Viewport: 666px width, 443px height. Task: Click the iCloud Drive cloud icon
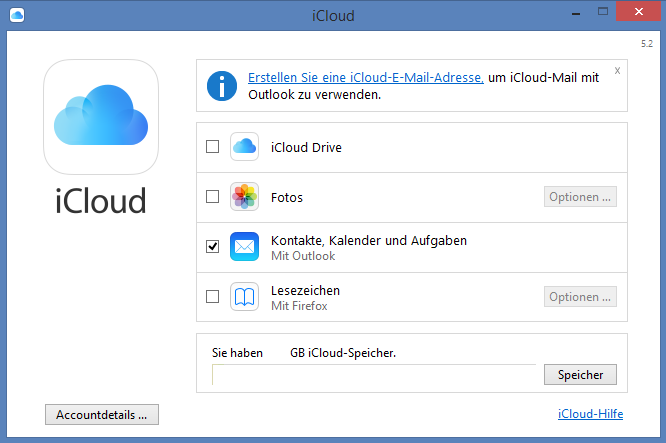pos(245,147)
